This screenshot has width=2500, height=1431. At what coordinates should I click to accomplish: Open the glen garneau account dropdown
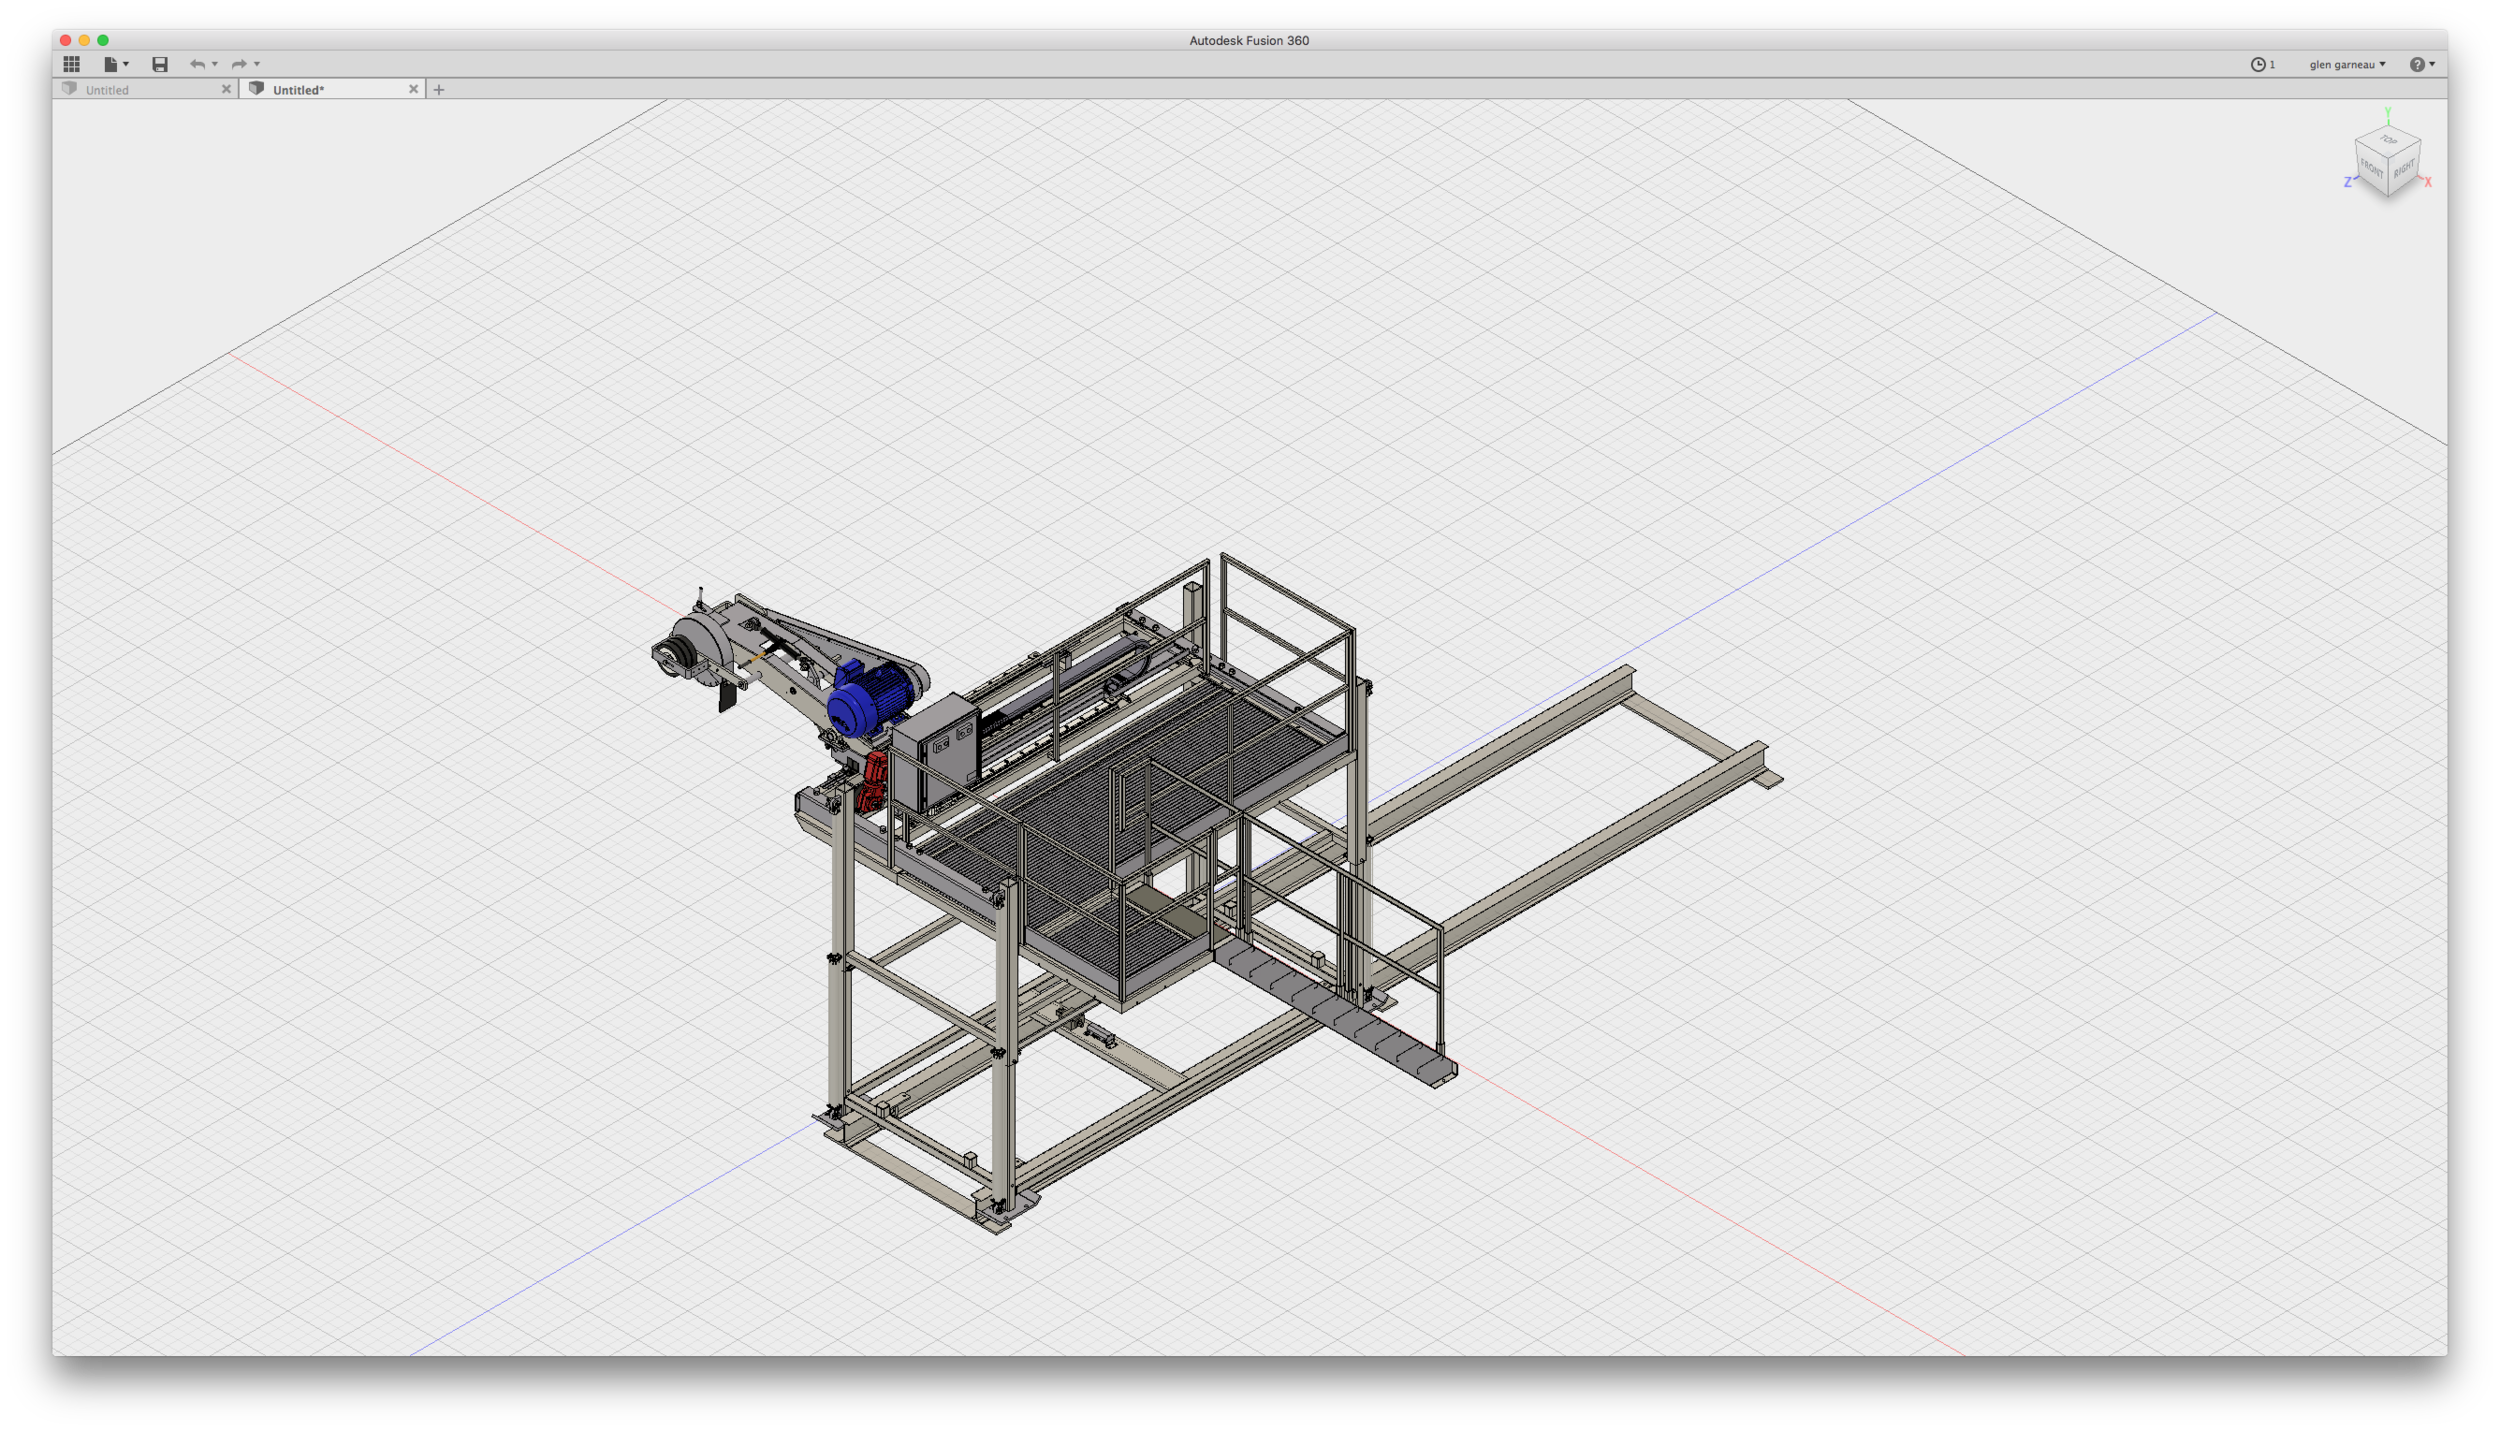tap(2347, 64)
